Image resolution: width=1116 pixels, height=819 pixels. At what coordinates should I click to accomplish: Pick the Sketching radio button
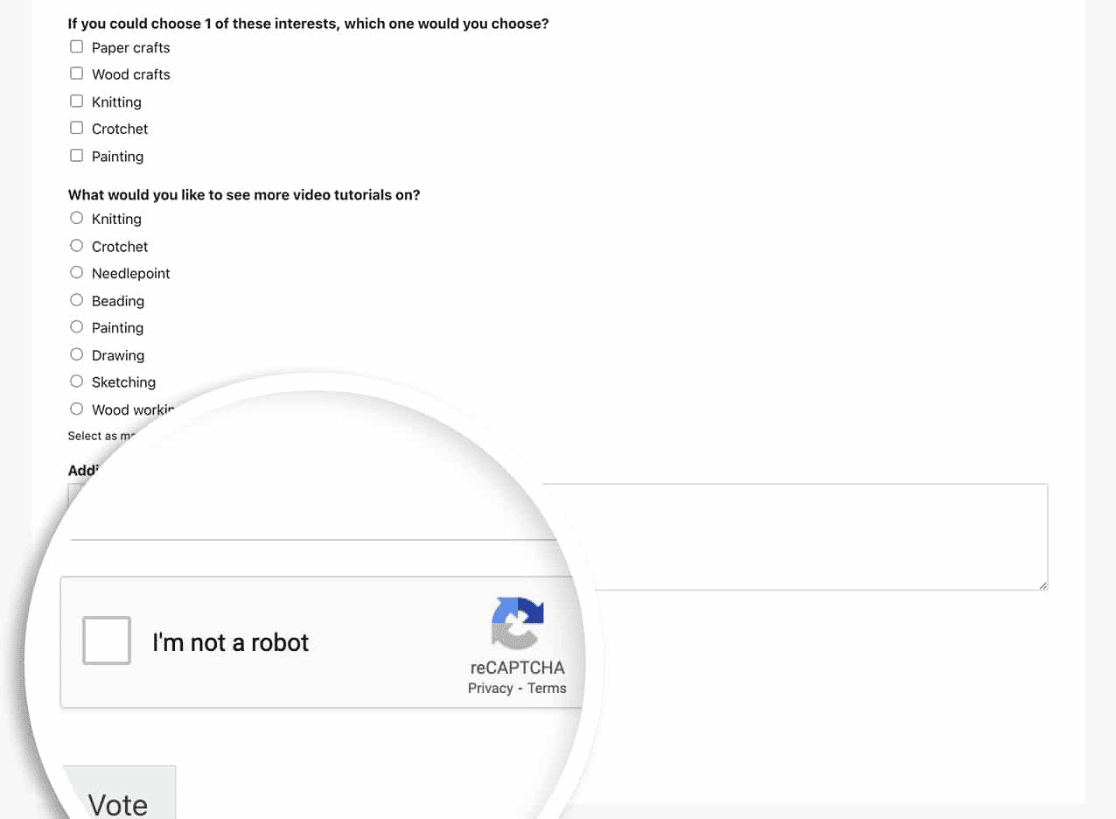click(76, 381)
